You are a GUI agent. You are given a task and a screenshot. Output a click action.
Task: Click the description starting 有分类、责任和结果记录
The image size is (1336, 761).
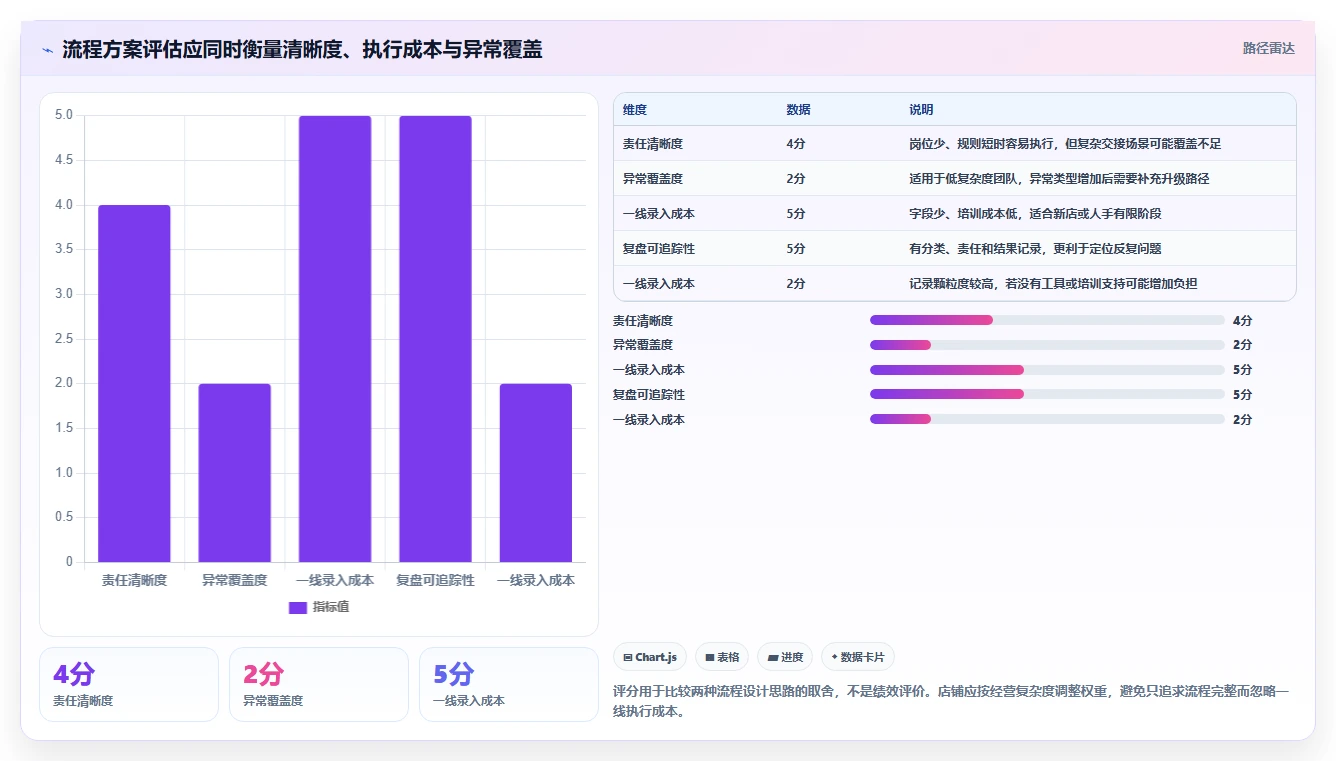tap(1035, 249)
